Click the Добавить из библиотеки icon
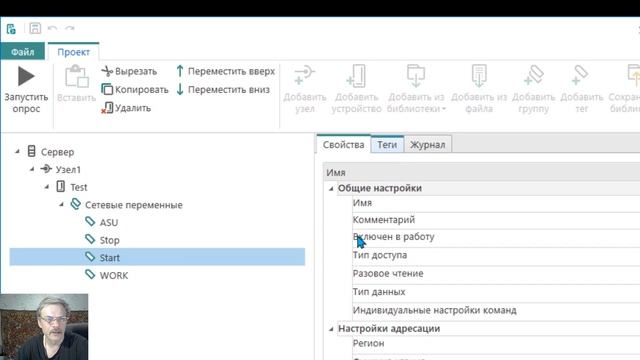Screen dimensions: 640x360 [416, 76]
